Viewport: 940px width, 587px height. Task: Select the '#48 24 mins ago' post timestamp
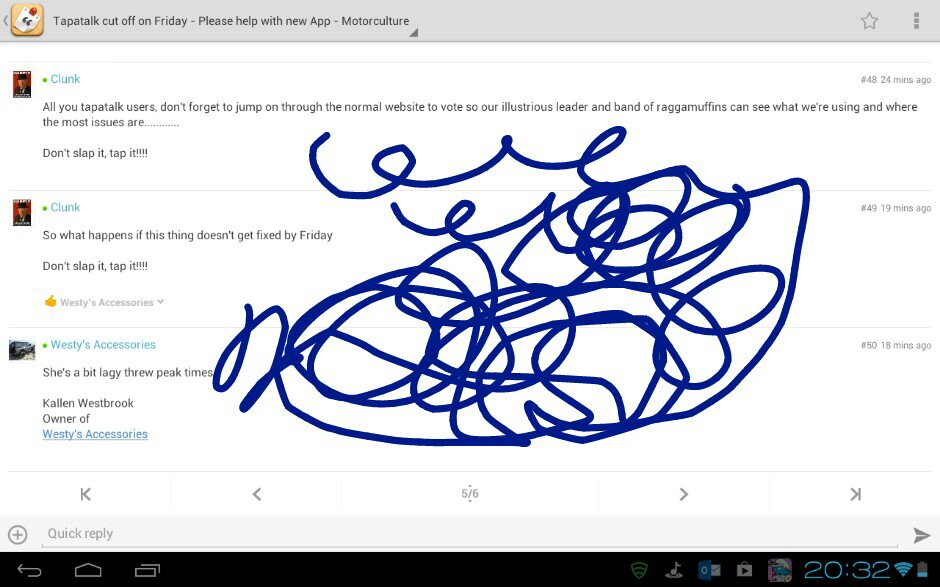point(896,80)
